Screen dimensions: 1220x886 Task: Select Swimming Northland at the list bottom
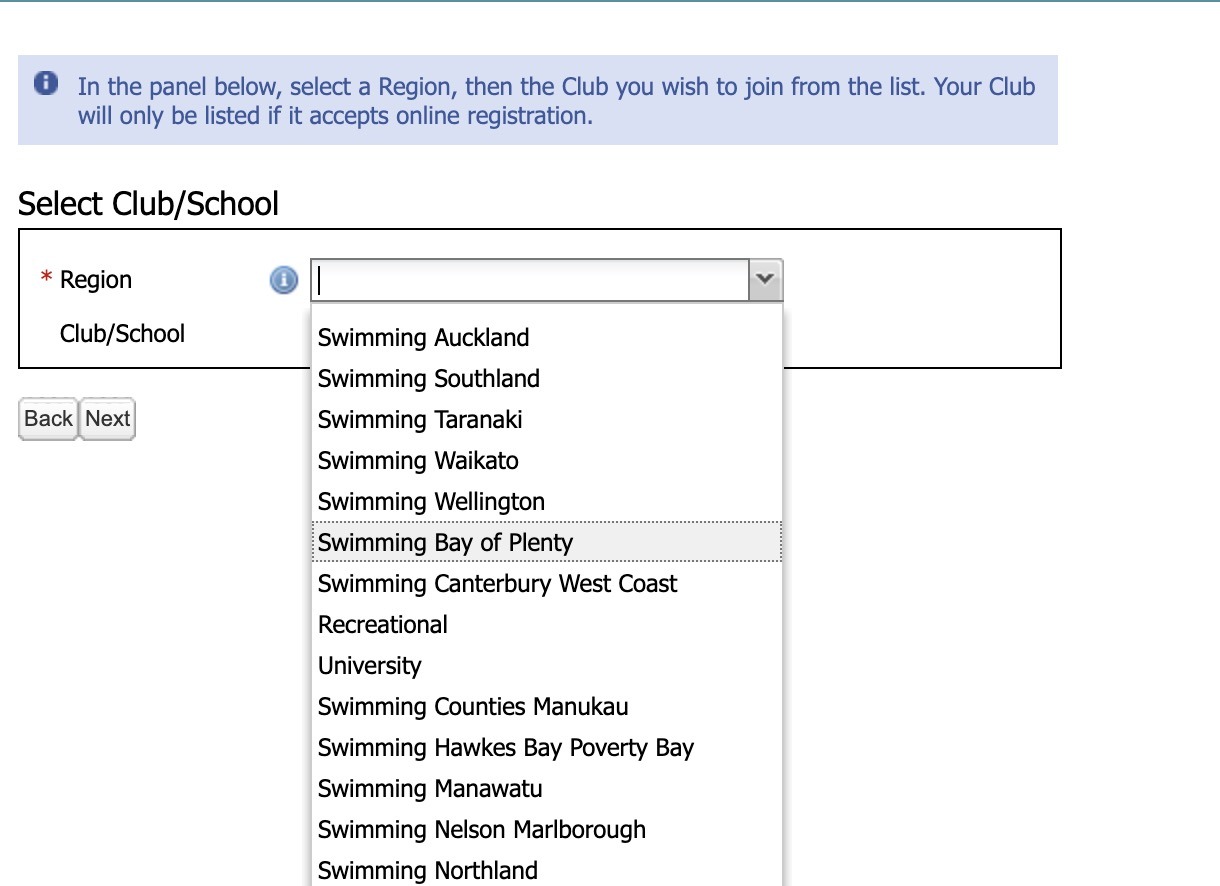(x=428, y=870)
